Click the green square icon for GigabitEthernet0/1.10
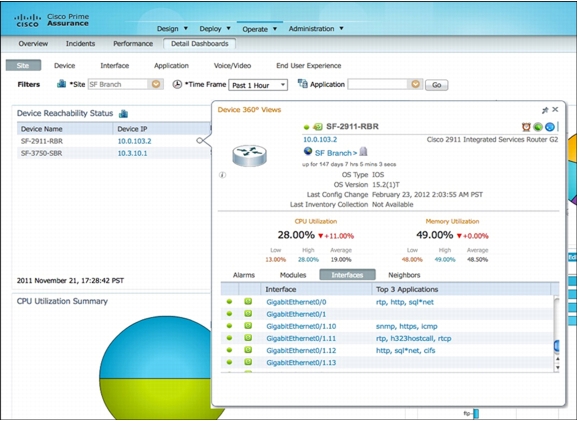This screenshot has width=578, height=421. tap(248, 326)
